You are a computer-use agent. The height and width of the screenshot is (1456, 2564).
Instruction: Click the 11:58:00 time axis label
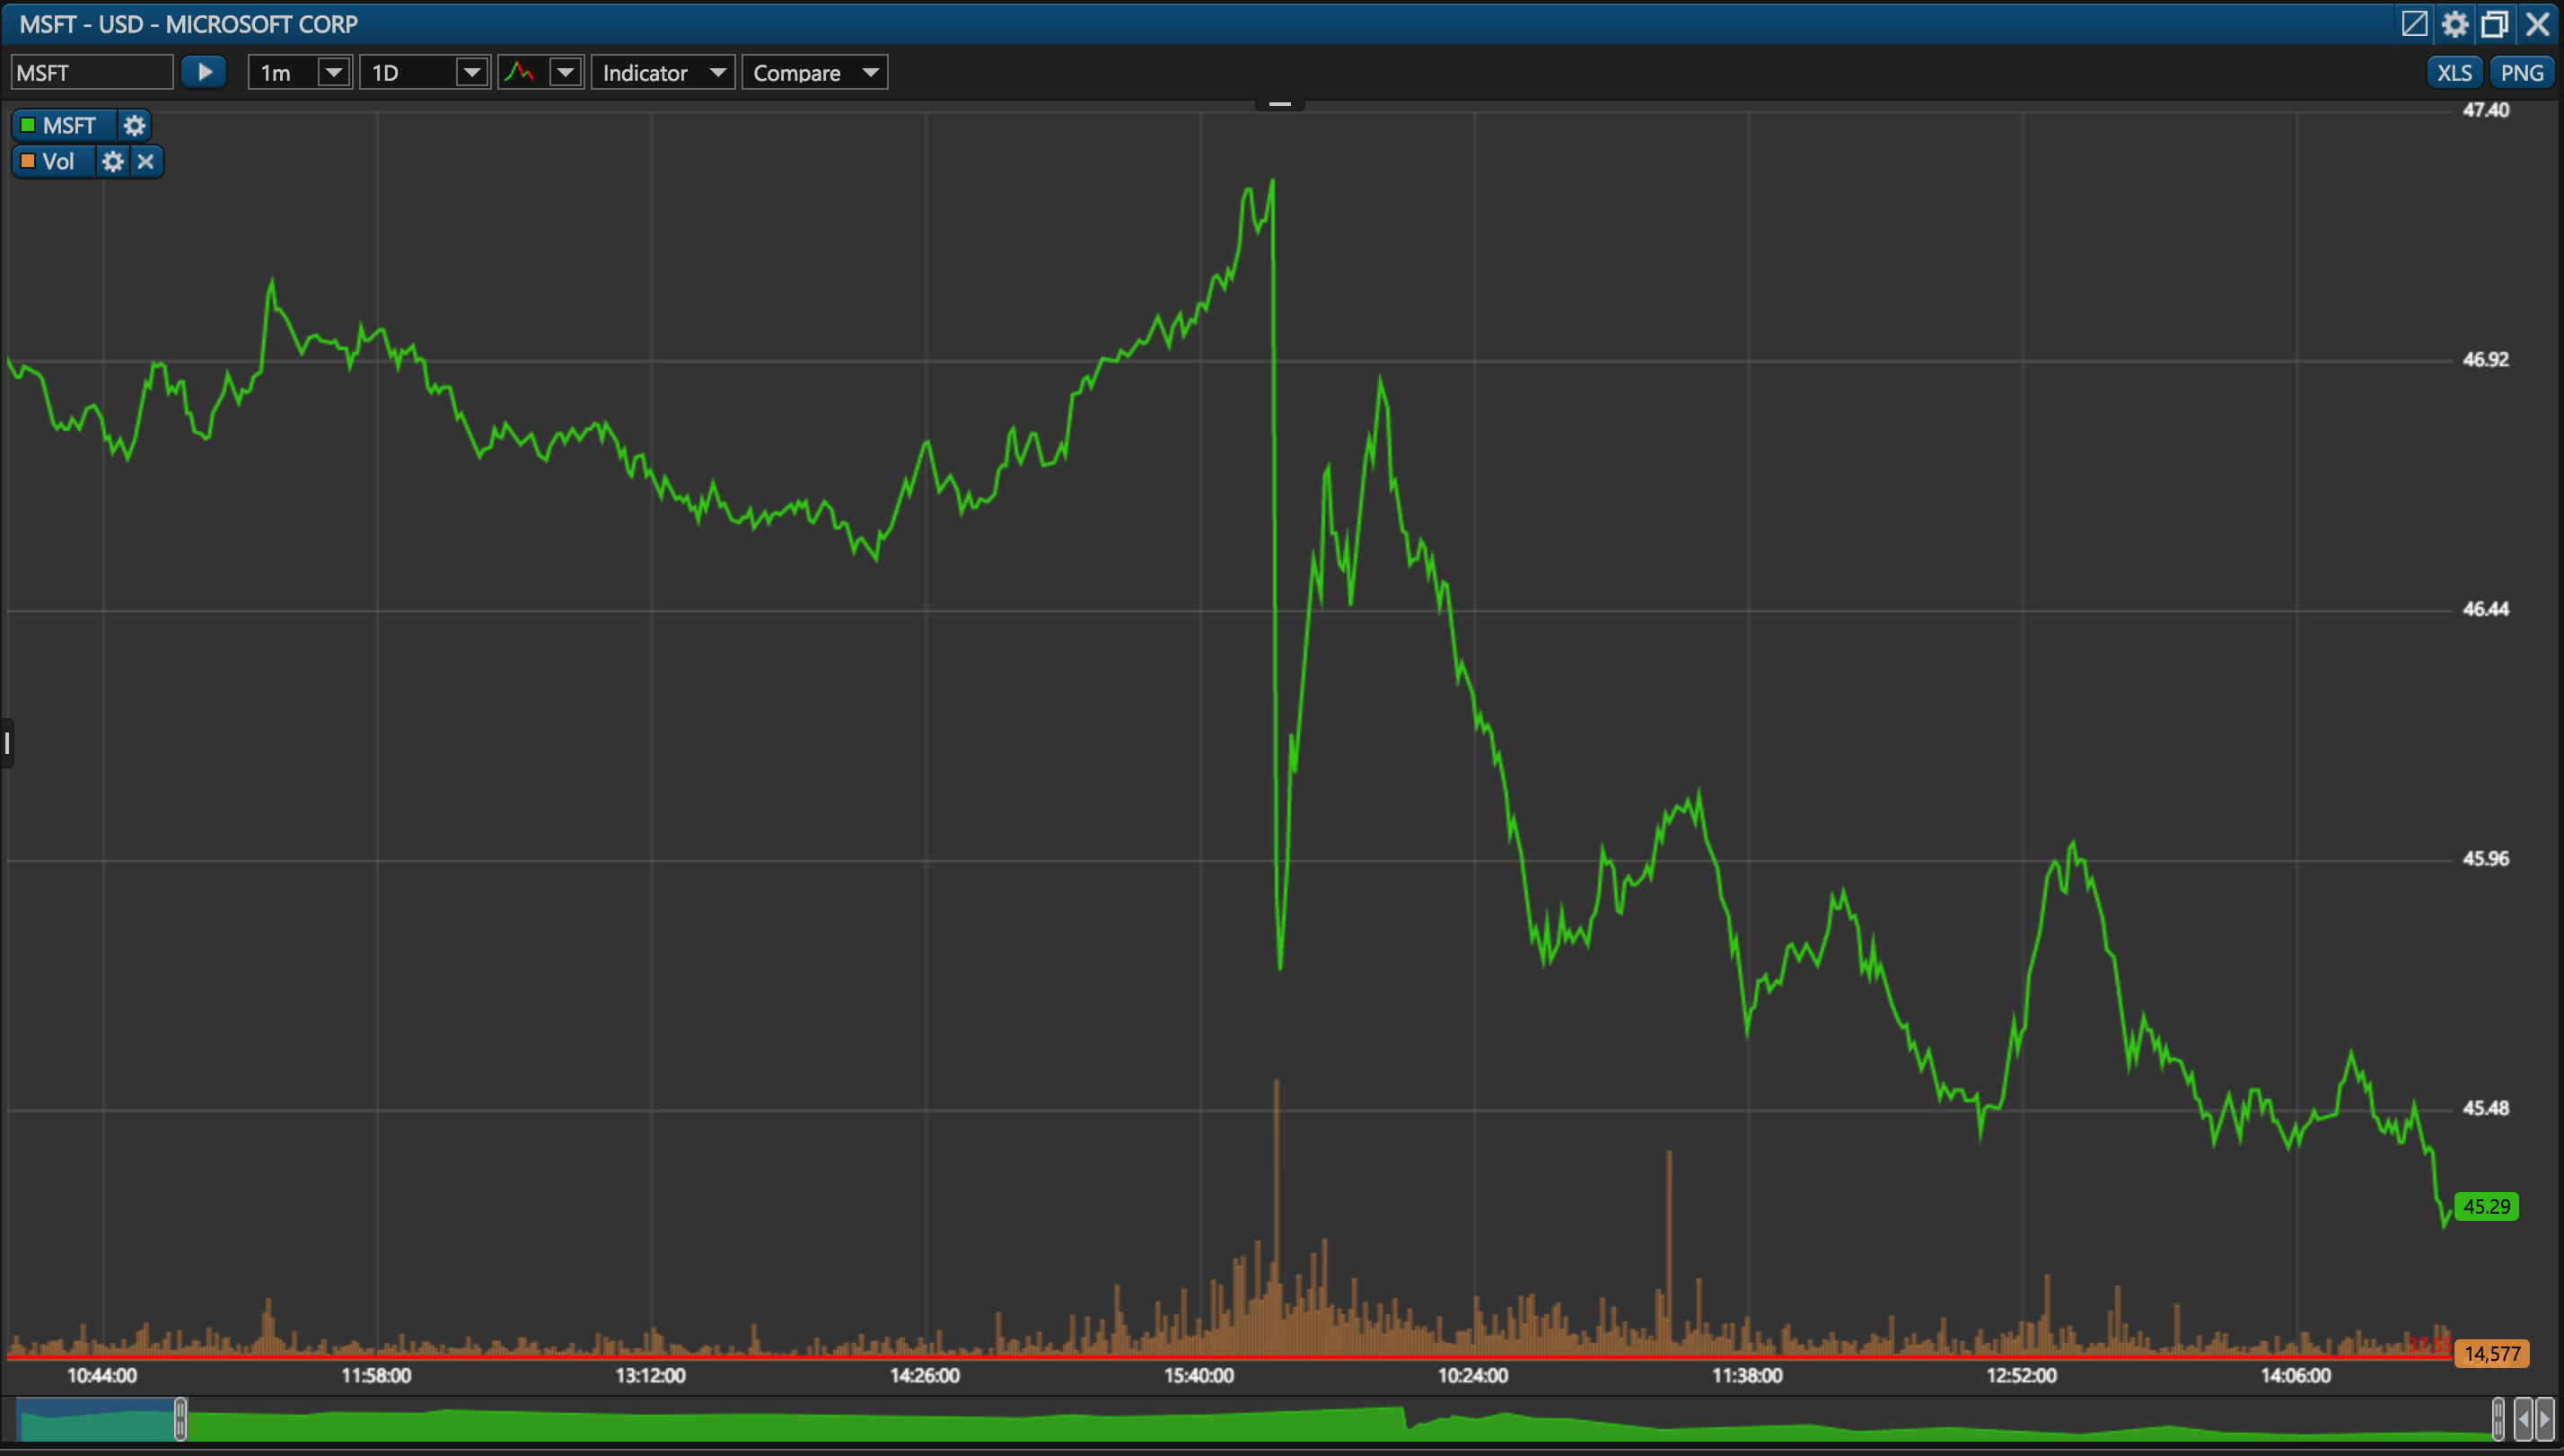tap(376, 1376)
